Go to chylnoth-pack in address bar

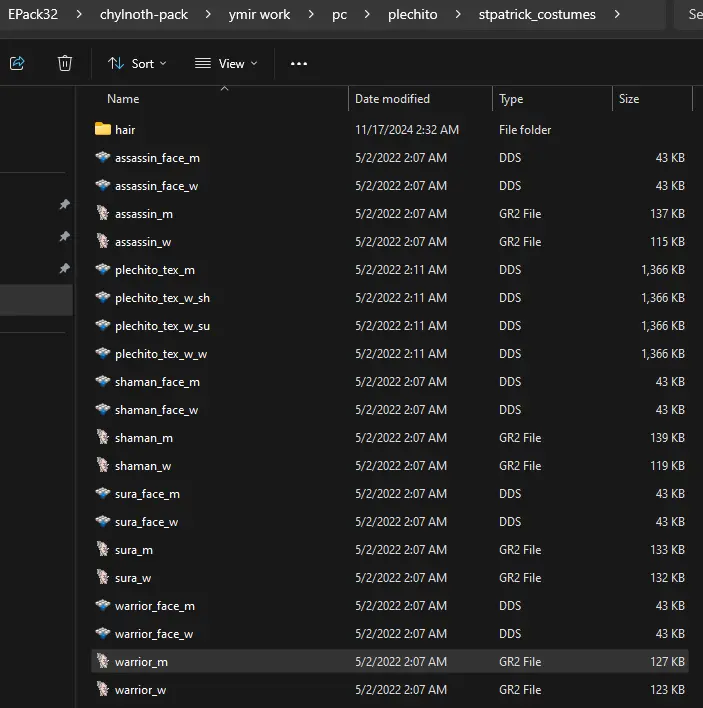tap(143, 15)
